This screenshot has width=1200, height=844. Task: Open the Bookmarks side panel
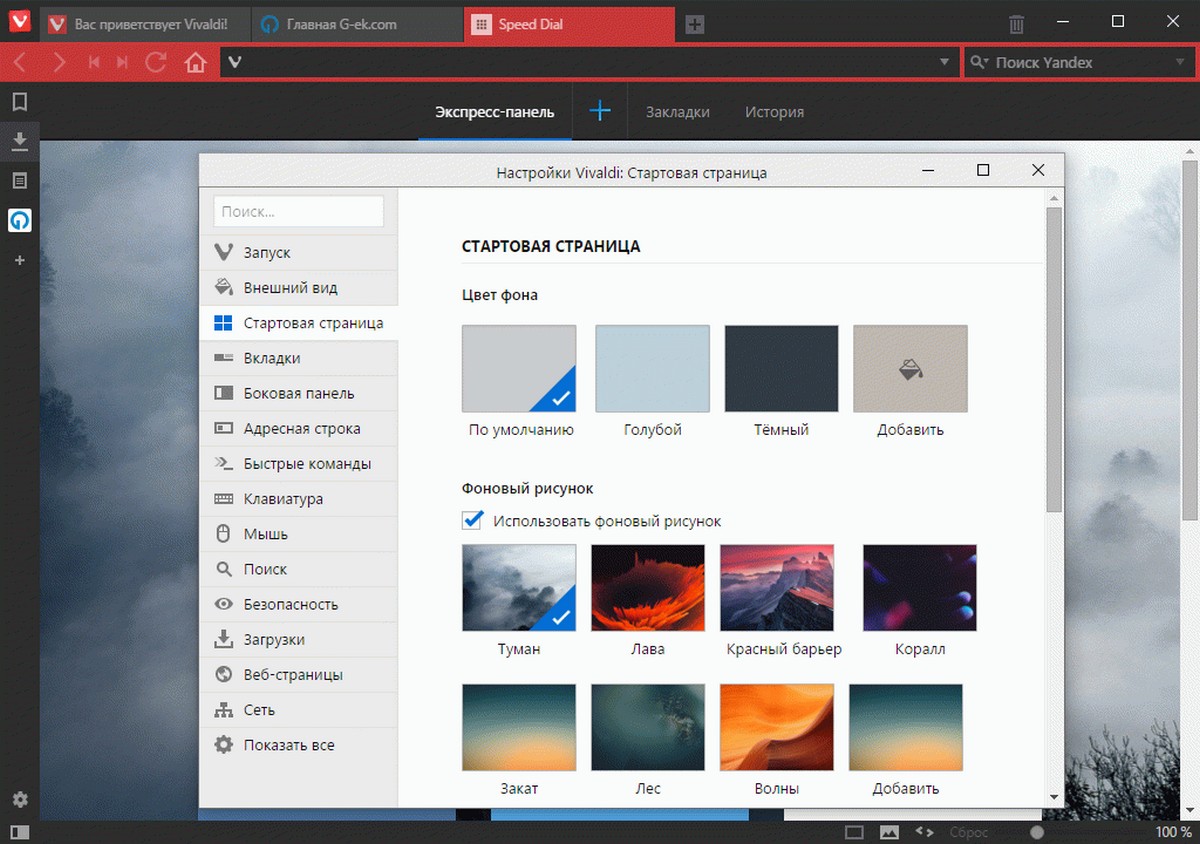tap(19, 102)
